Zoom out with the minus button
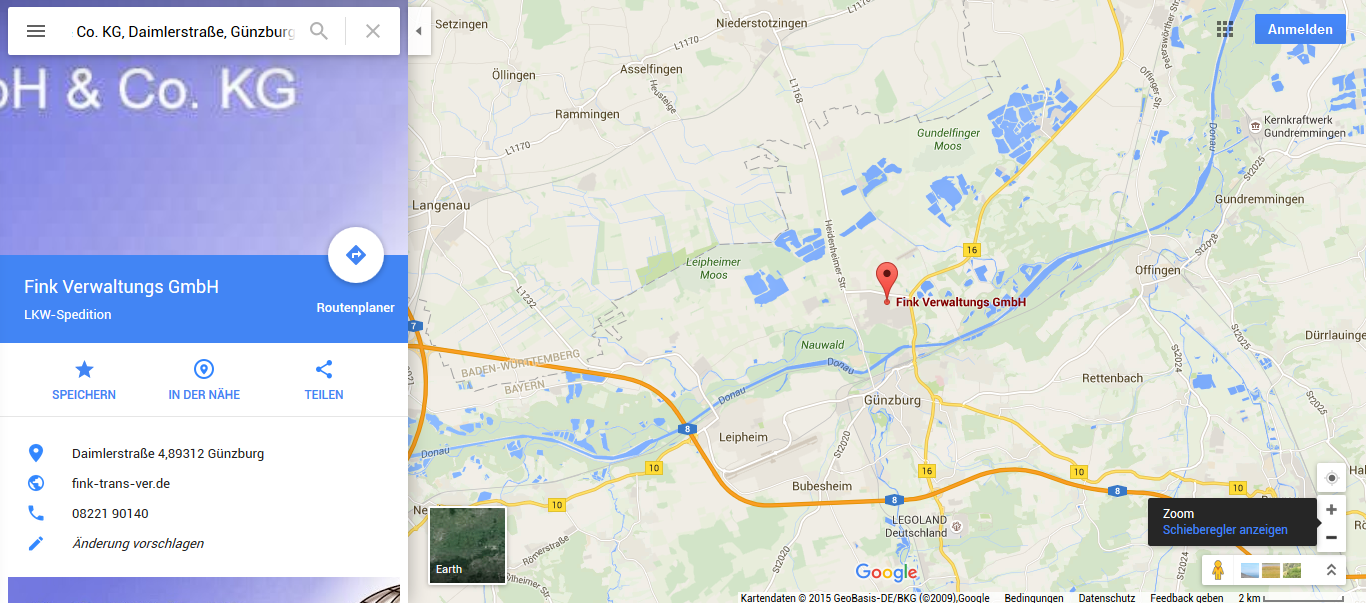Image resolution: width=1366 pixels, height=603 pixels. (1331, 537)
